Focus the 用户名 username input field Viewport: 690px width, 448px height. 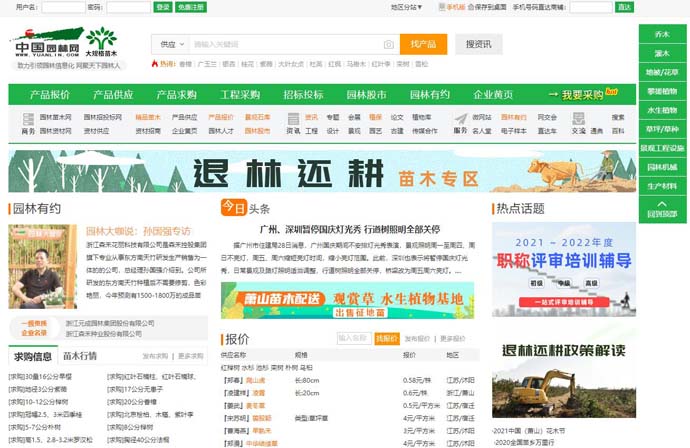click(63, 7)
